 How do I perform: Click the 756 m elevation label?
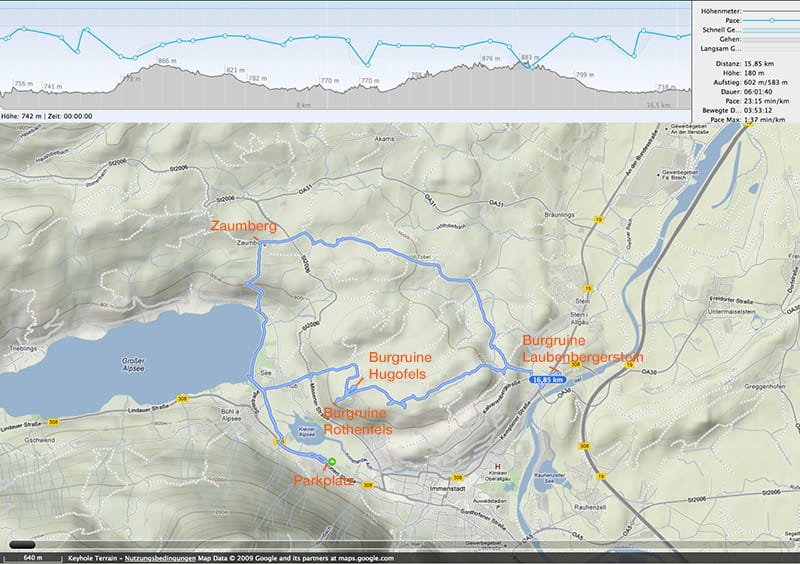pyautogui.click(x=24, y=83)
